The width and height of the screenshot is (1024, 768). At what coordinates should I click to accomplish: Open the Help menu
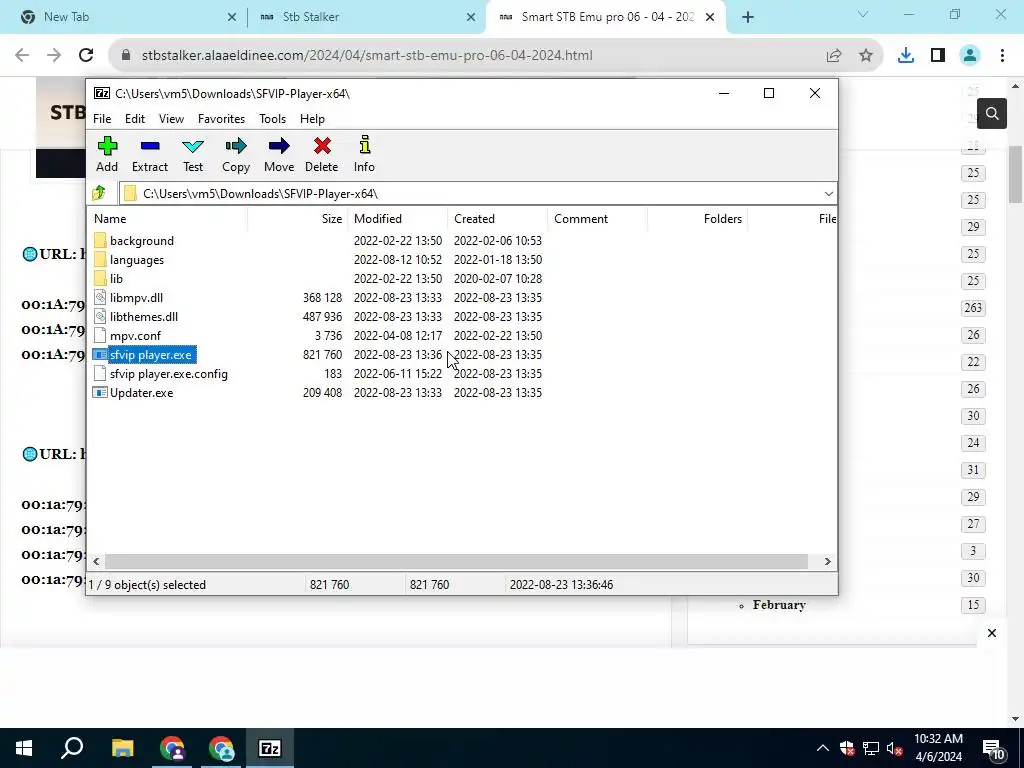pyautogui.click(x=312, y=119)
